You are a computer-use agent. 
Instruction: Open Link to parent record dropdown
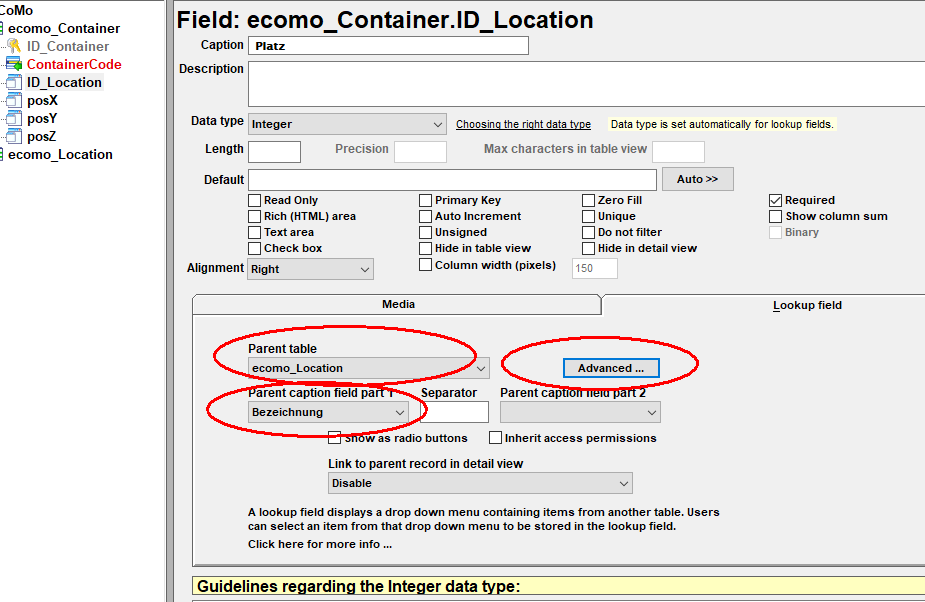pos(480,483)
